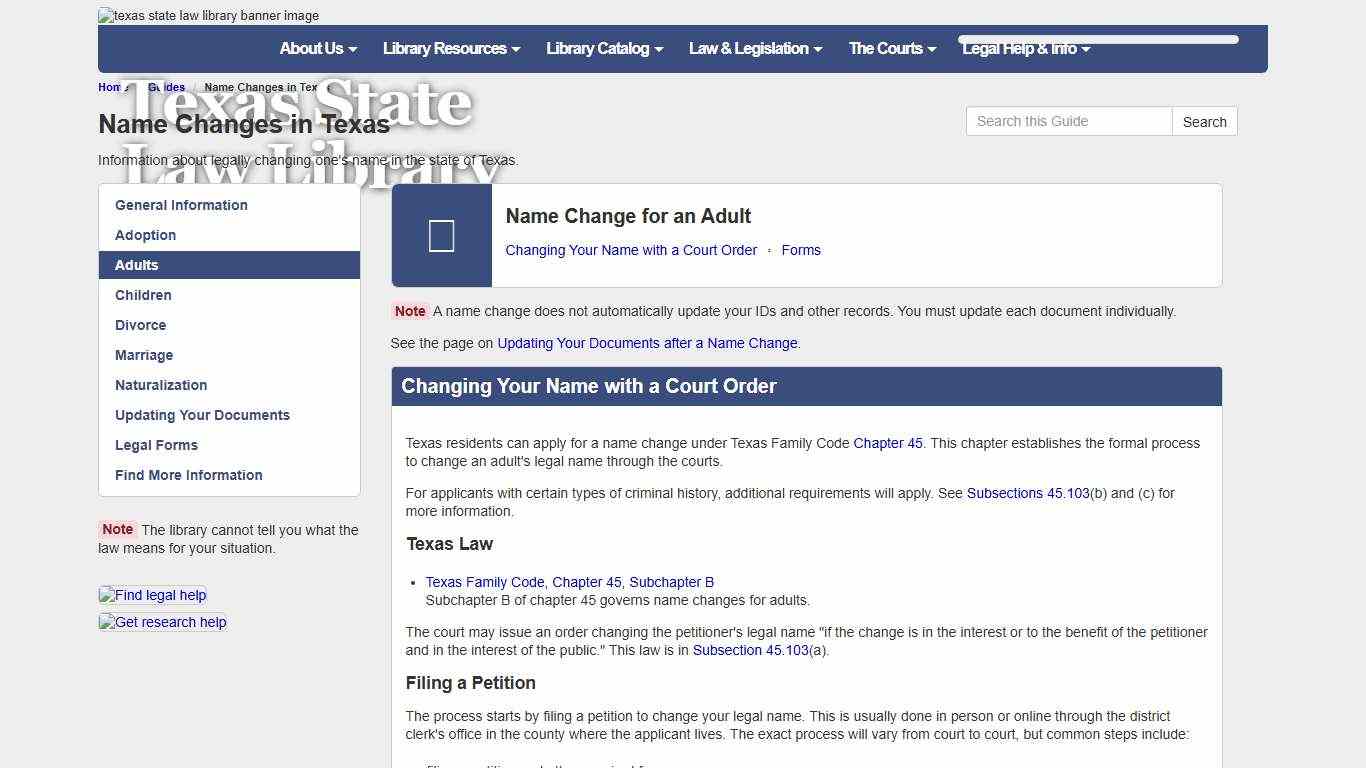The image size is (1366, 768).
Task: Open the About Us menu
Action: tap(317, 48)
